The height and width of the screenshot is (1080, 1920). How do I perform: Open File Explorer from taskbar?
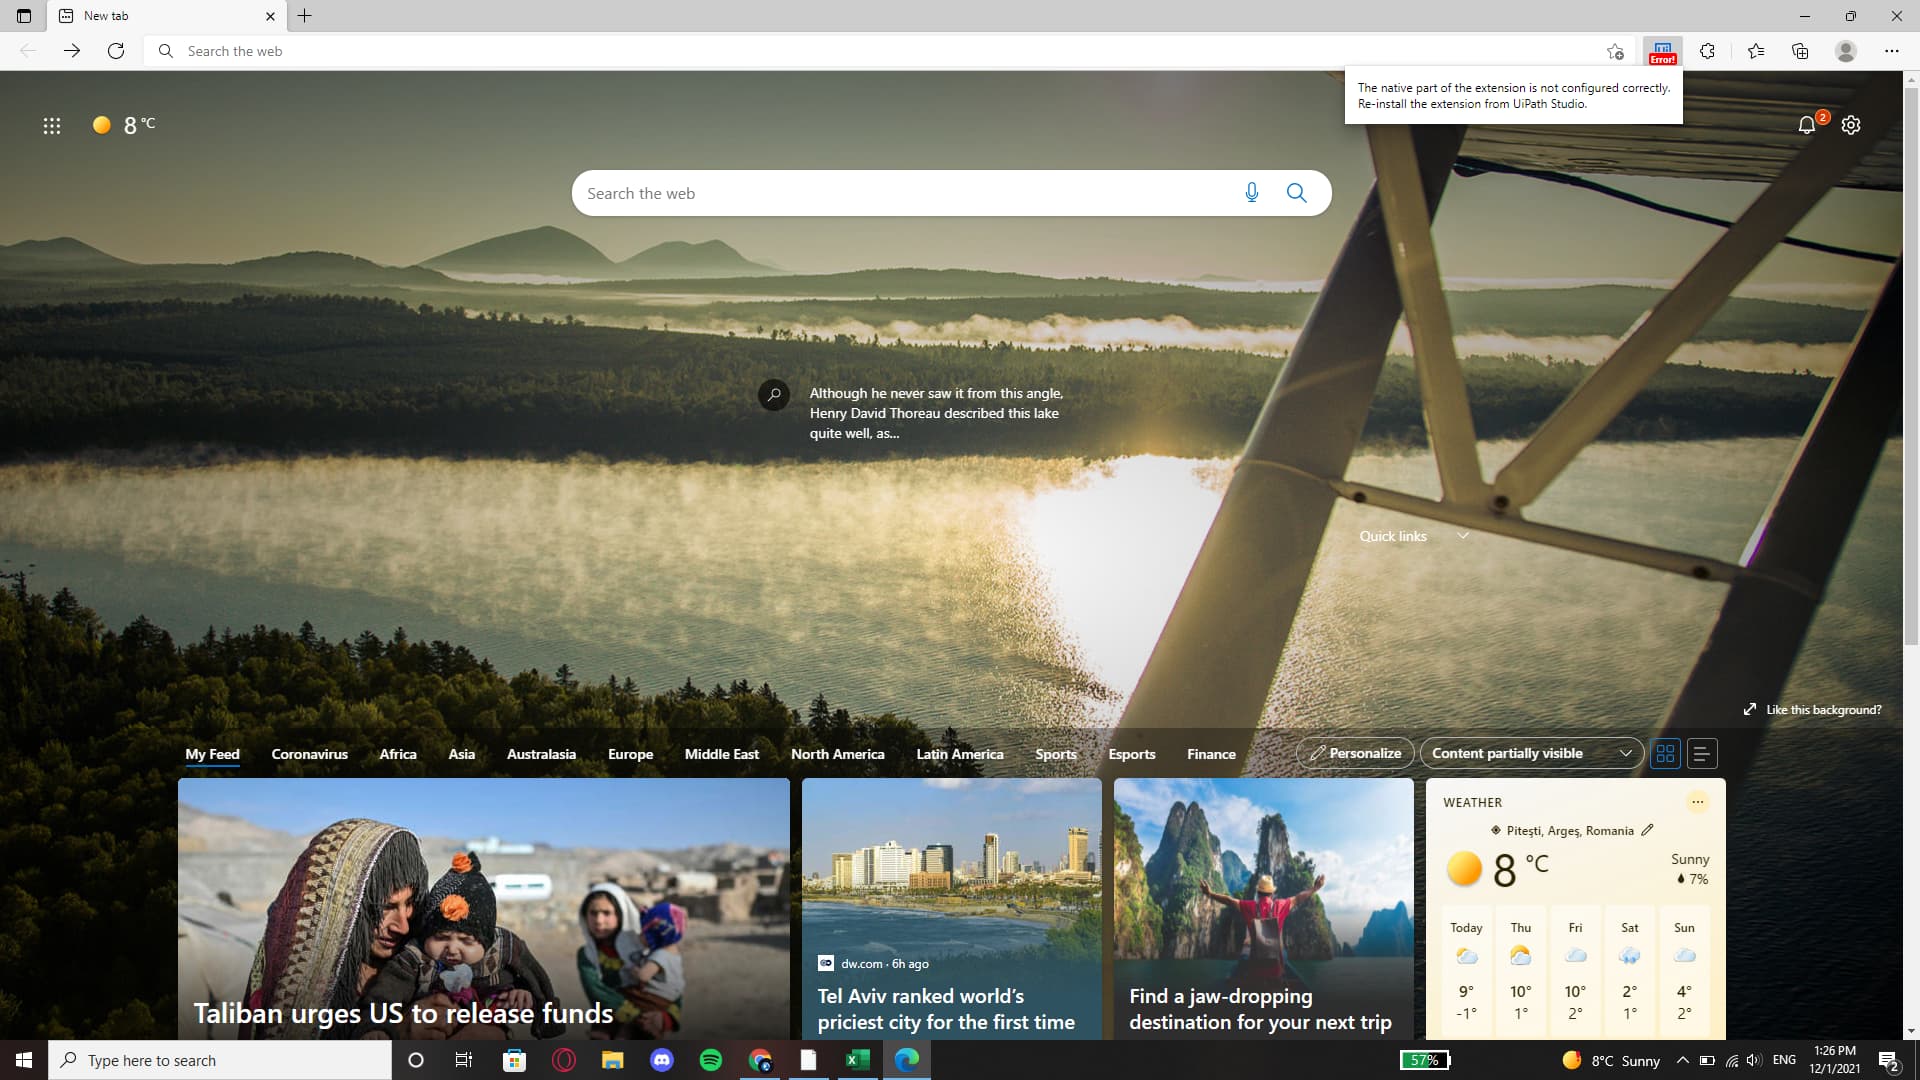pyautogui.click(x=612, y=1060)
